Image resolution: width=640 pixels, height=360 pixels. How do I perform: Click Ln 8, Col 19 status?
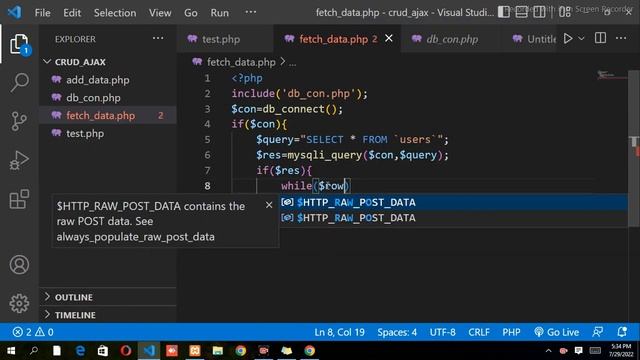point(339,332)
